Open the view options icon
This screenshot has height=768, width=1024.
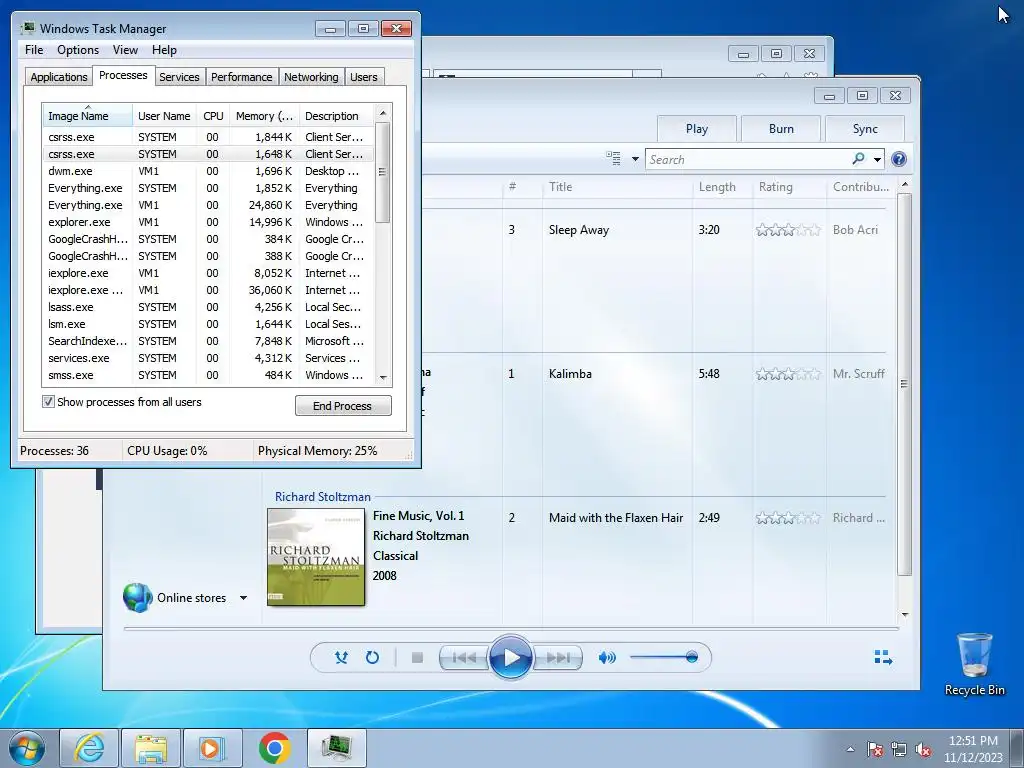[613, 159]
